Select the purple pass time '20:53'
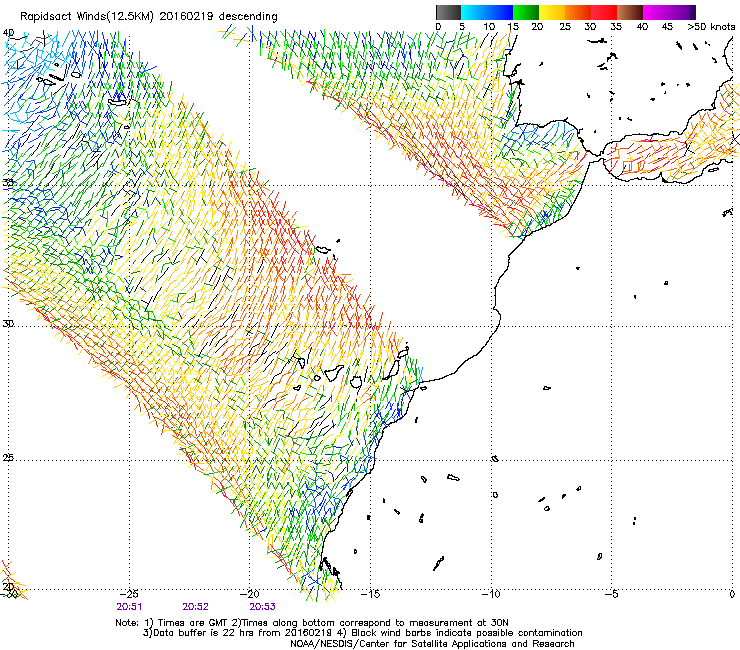The width and height of the screenshot is (740, 650). pos(262,607)
